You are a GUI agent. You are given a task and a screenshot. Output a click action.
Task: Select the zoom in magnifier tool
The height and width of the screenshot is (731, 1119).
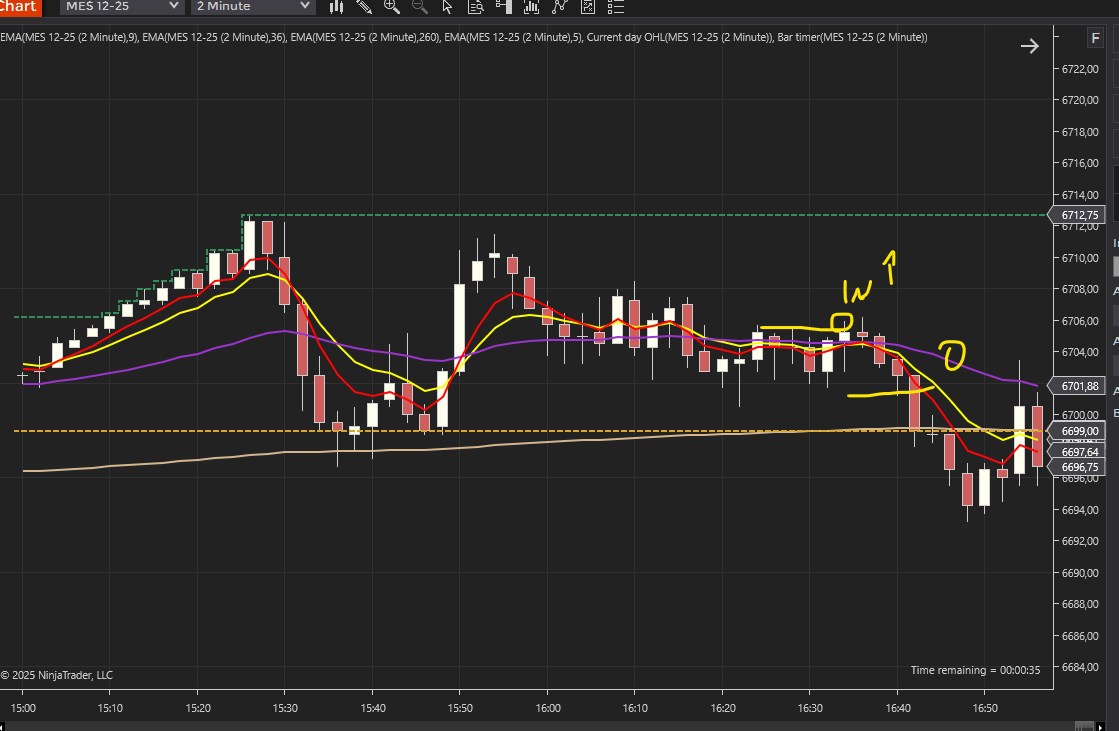(x=392, y=7)
